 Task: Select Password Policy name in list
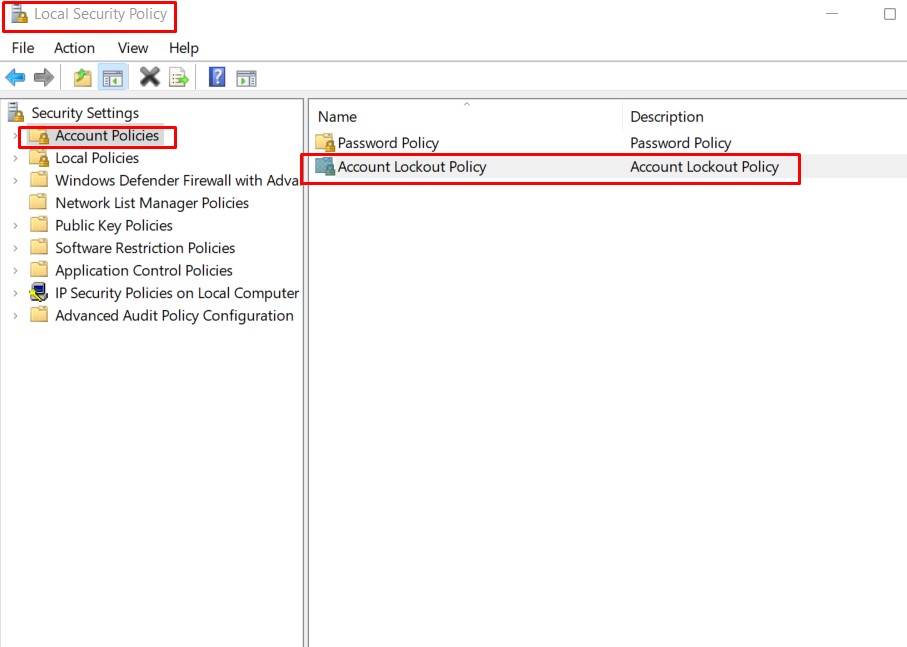(x=388, y=143)
